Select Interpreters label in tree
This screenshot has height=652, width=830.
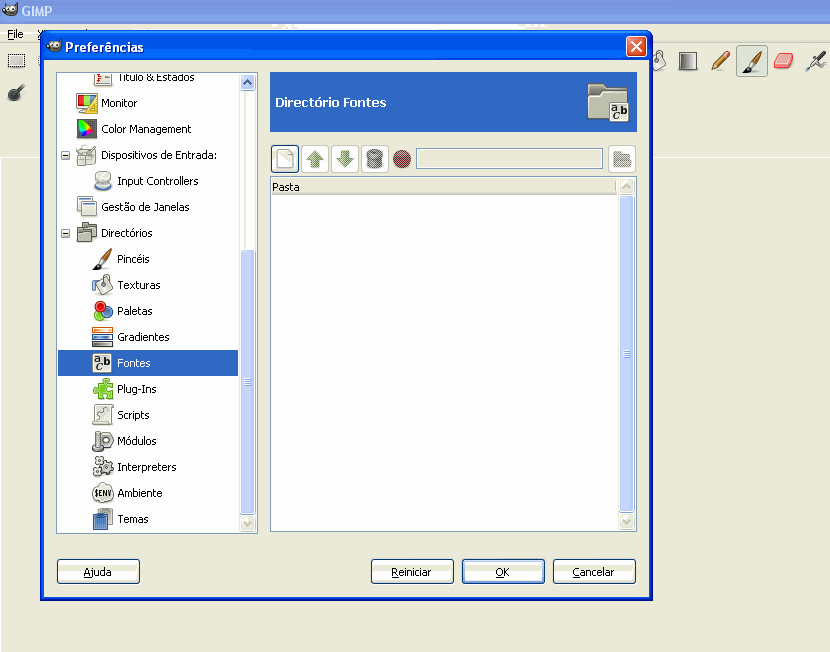coord(147,467)
